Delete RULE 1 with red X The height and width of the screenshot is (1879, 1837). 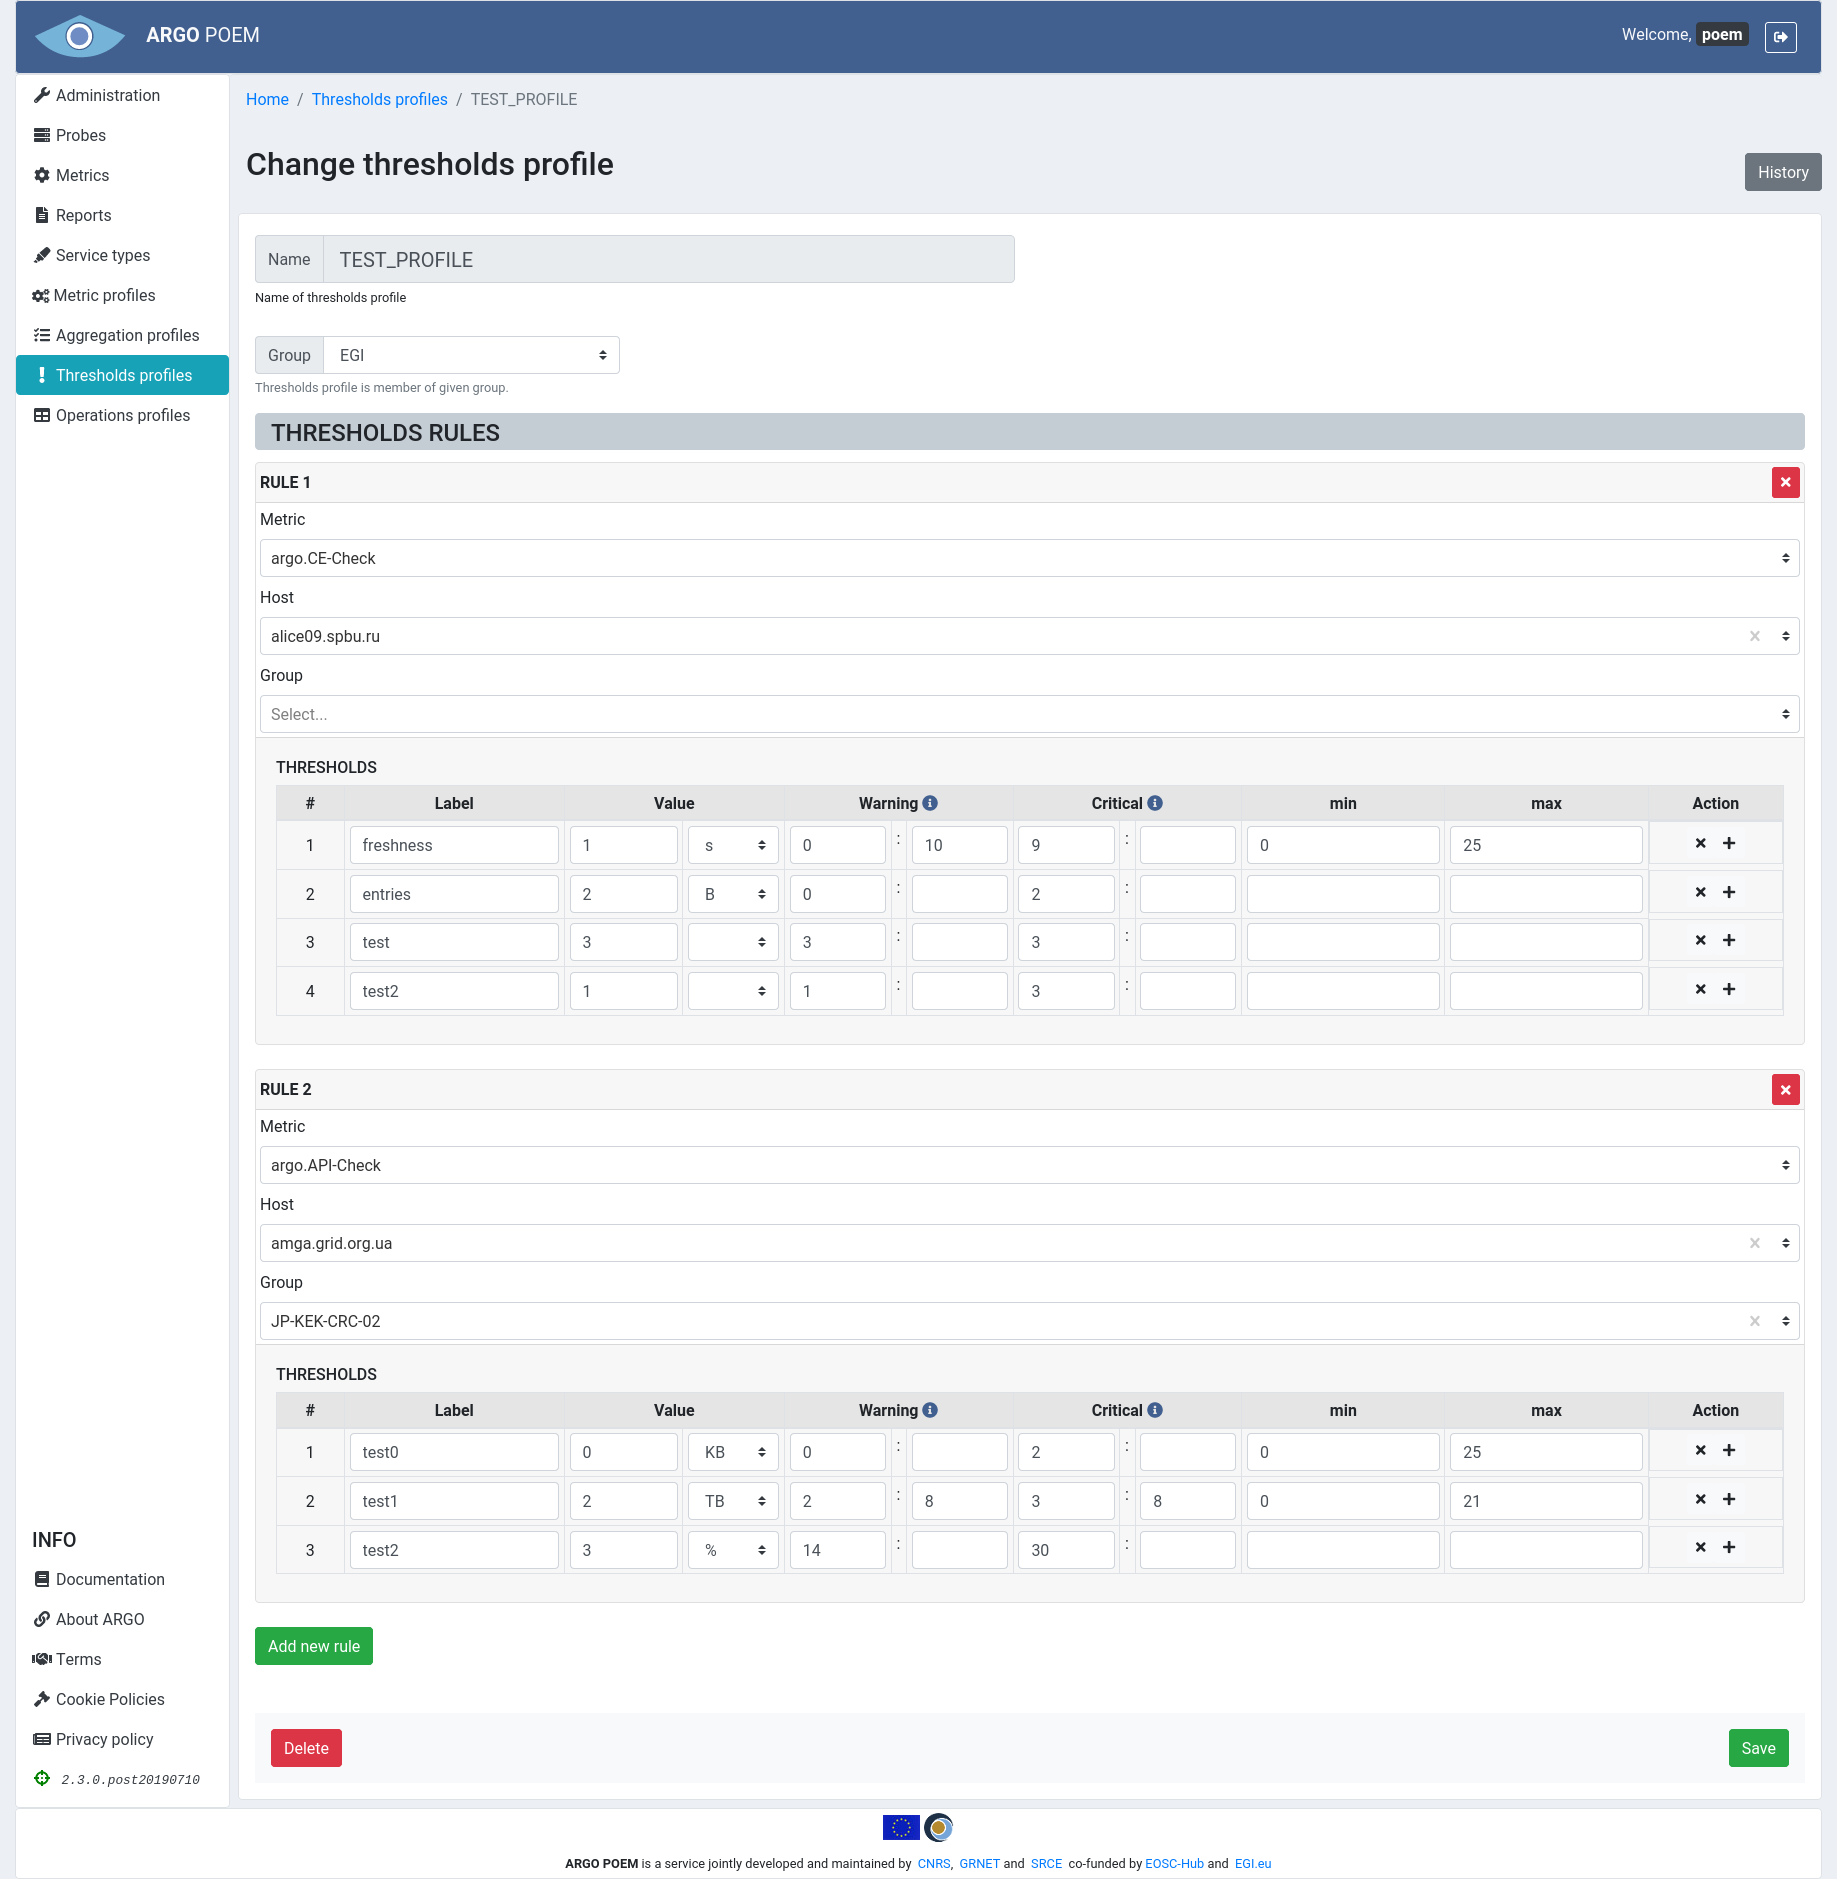click(x=1785, y=482)
